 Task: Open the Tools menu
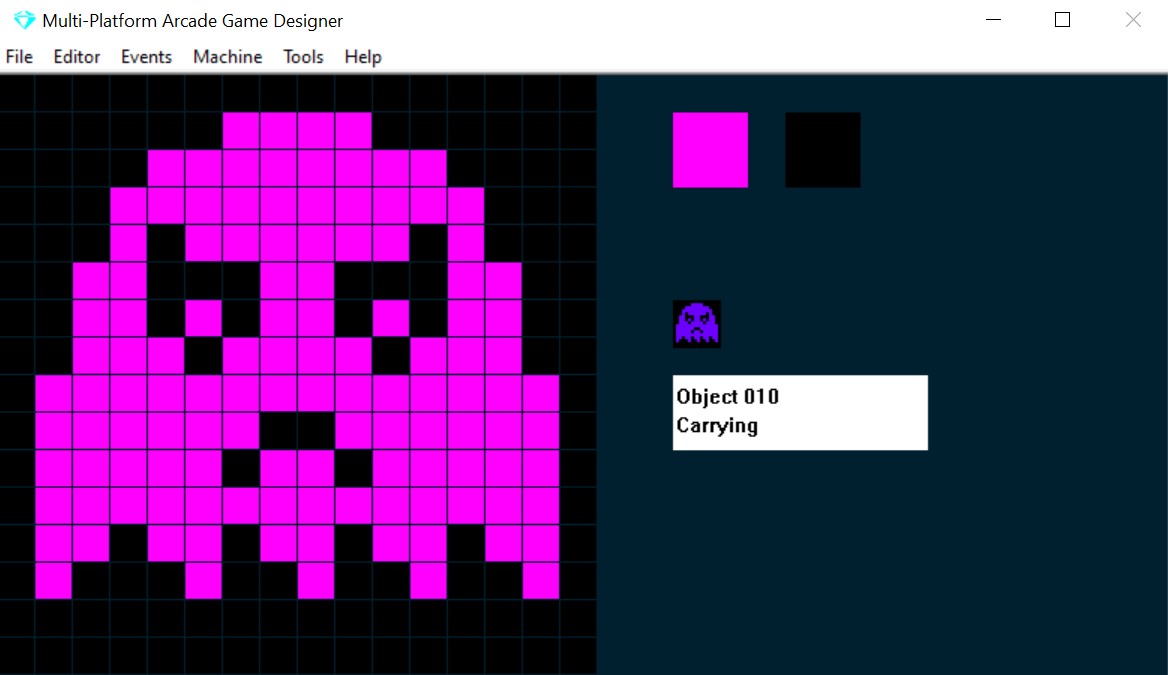click(303, 57)
